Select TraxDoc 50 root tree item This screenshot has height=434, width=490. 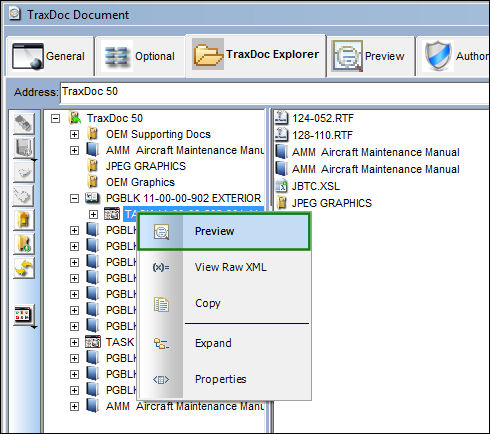[115, 118]
